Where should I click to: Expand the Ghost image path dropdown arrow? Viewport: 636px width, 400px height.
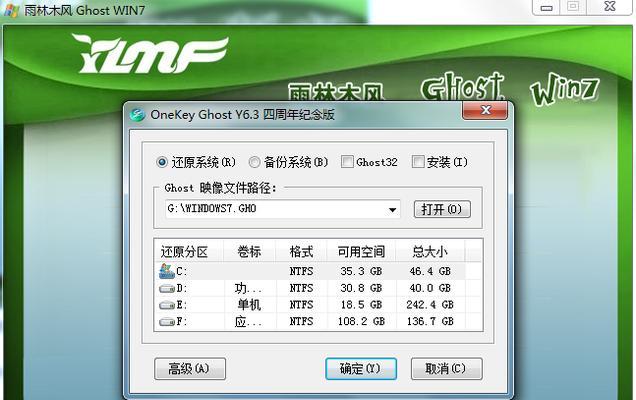[x=392, y=210]
